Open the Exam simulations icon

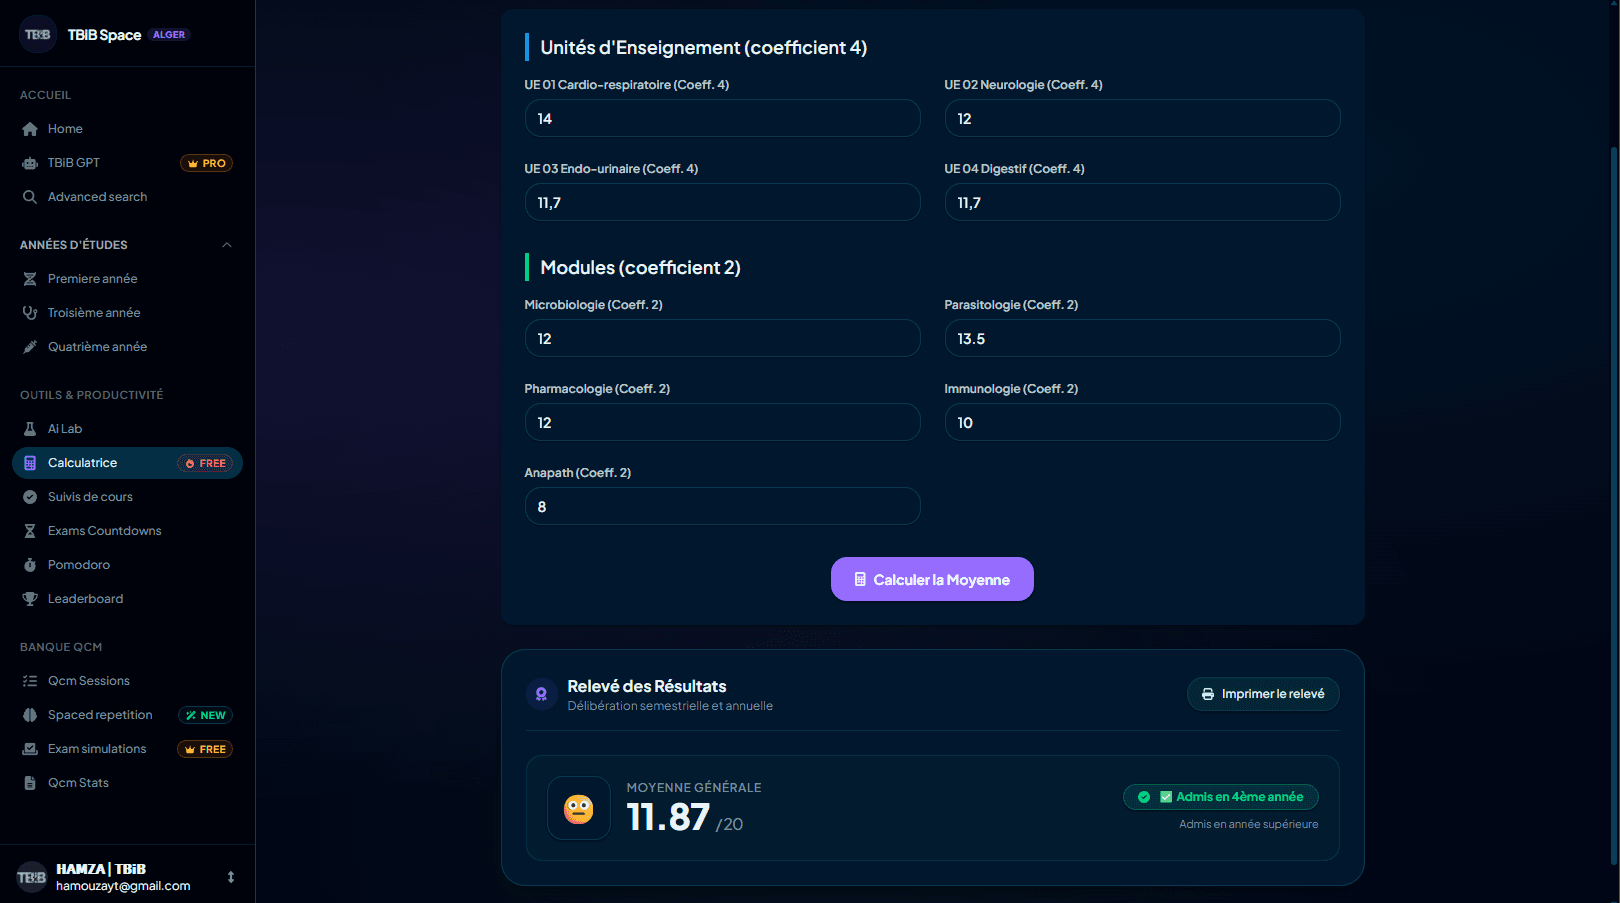click(x=30, y=749)
